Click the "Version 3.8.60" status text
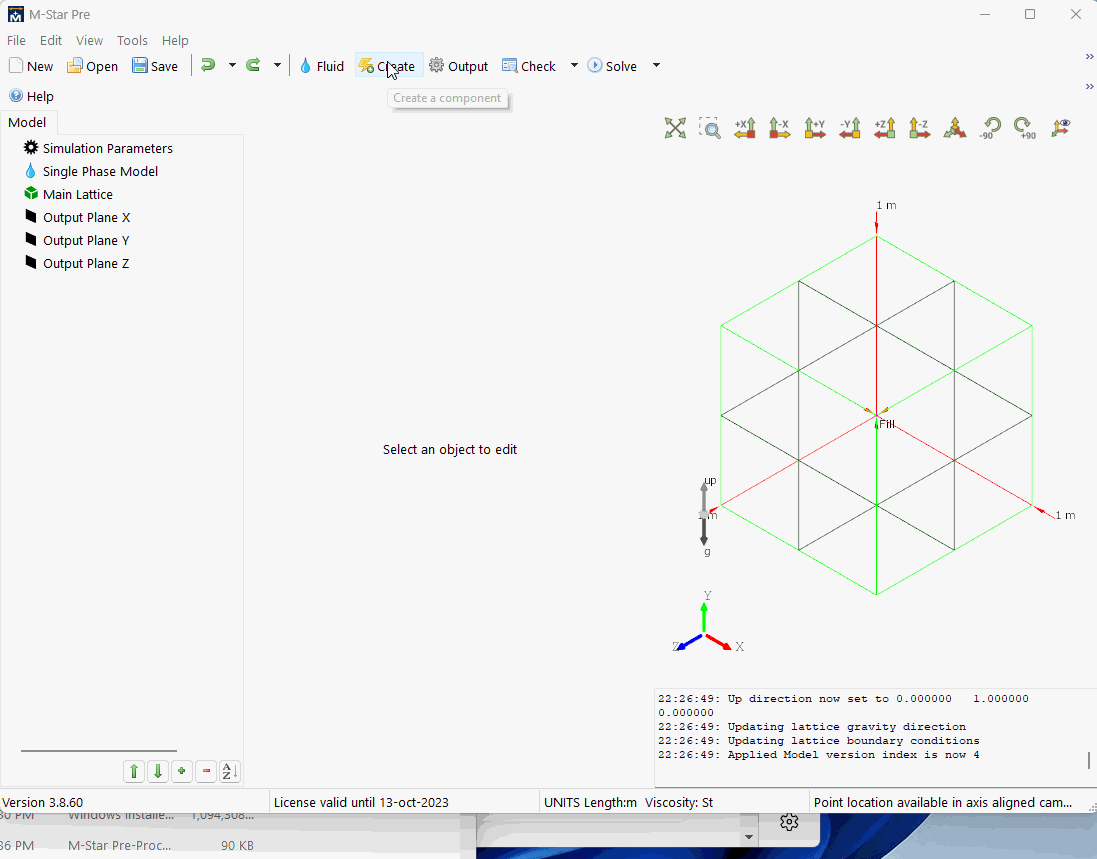 (43, 802)
